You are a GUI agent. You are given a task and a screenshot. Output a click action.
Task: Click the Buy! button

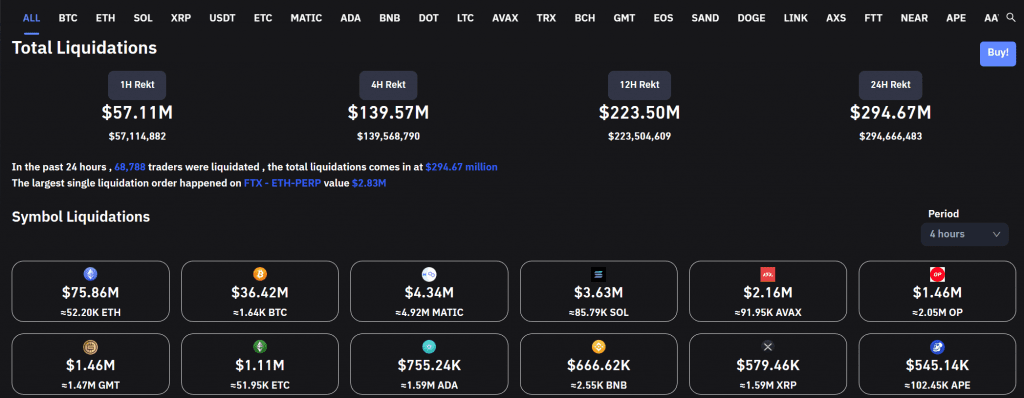pyautogui.click(x=998, y=53)
